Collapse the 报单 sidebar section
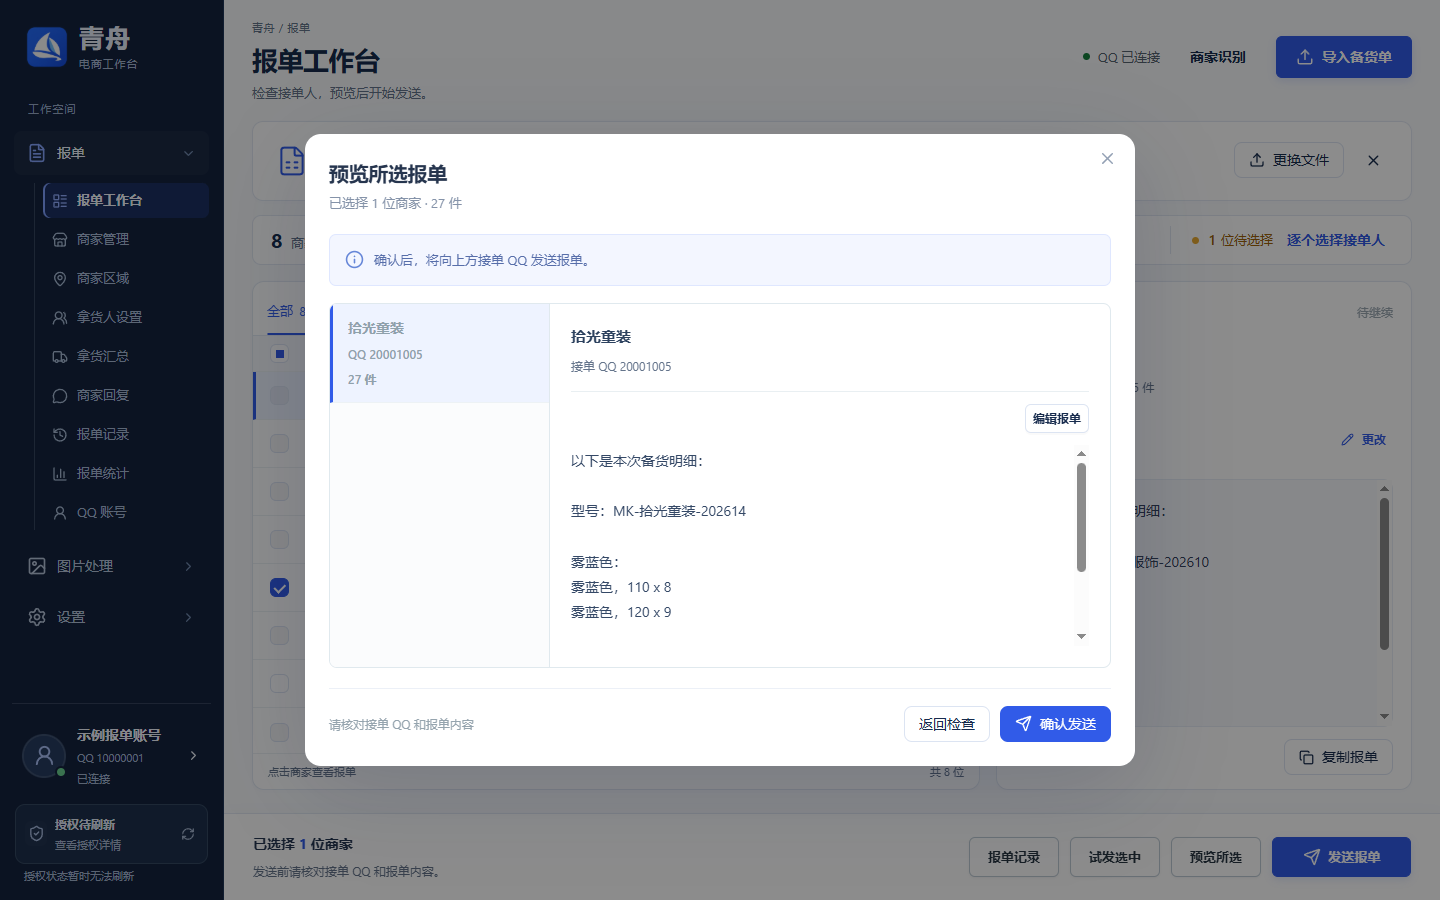The height and width of the screenshot is (900, 1440). [111, 153]
